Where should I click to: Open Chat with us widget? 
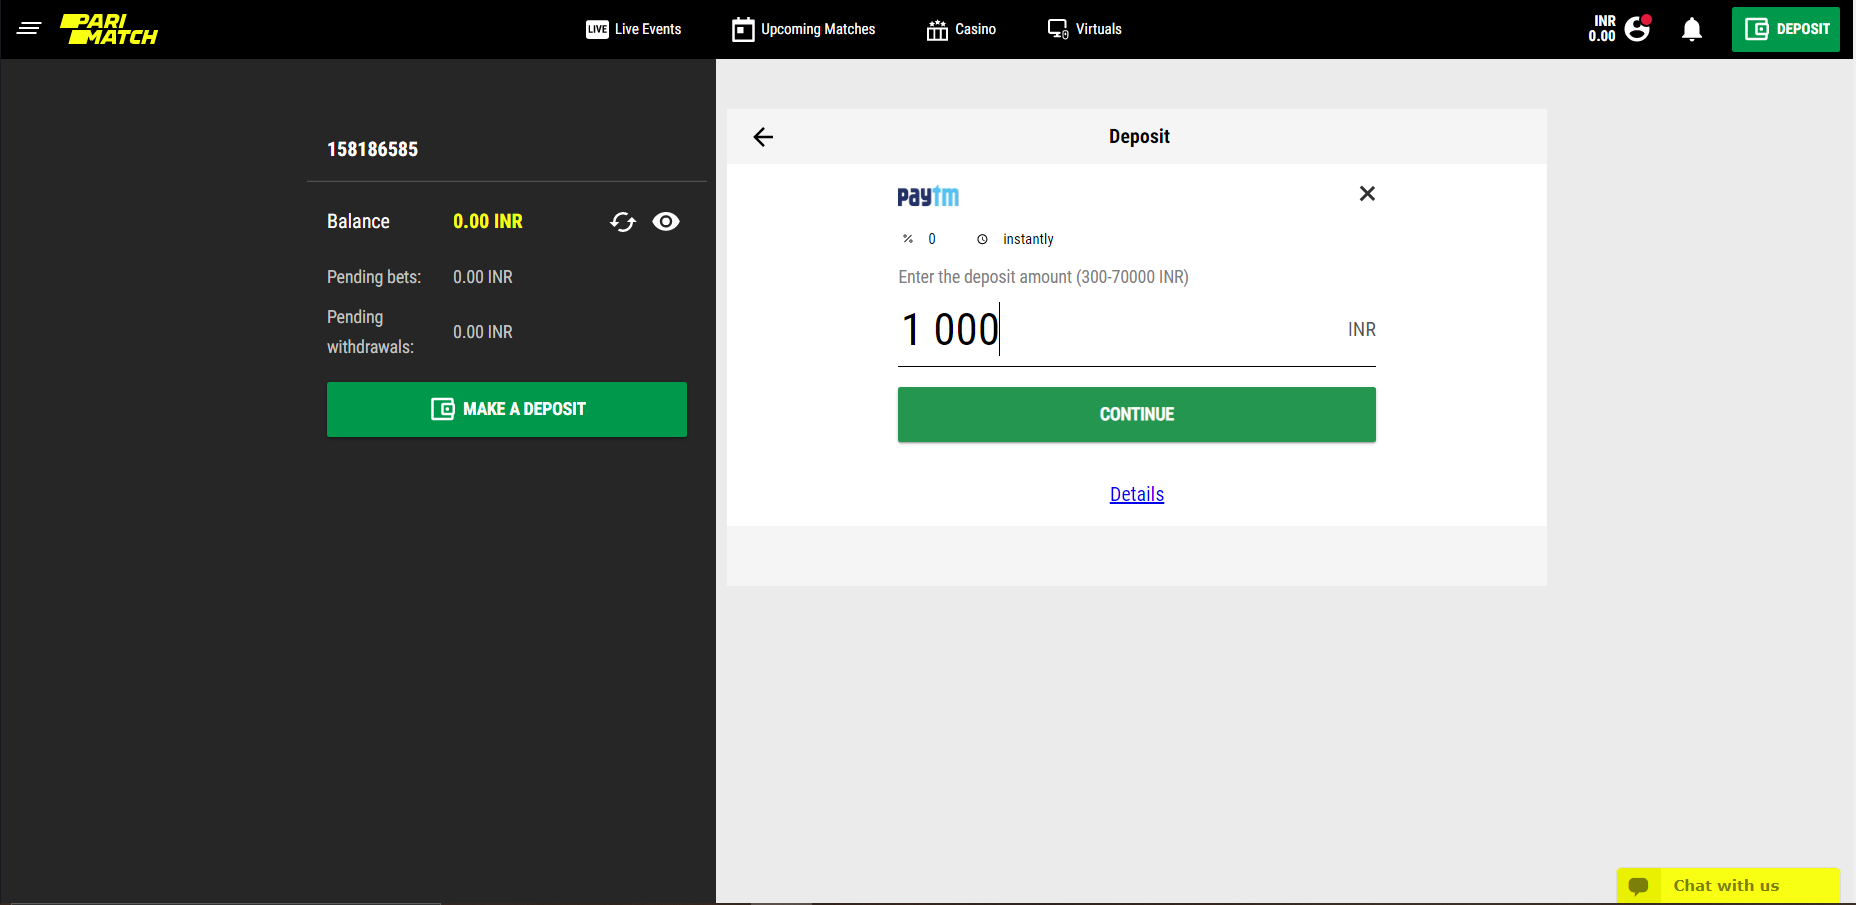tap(1728, 885)
